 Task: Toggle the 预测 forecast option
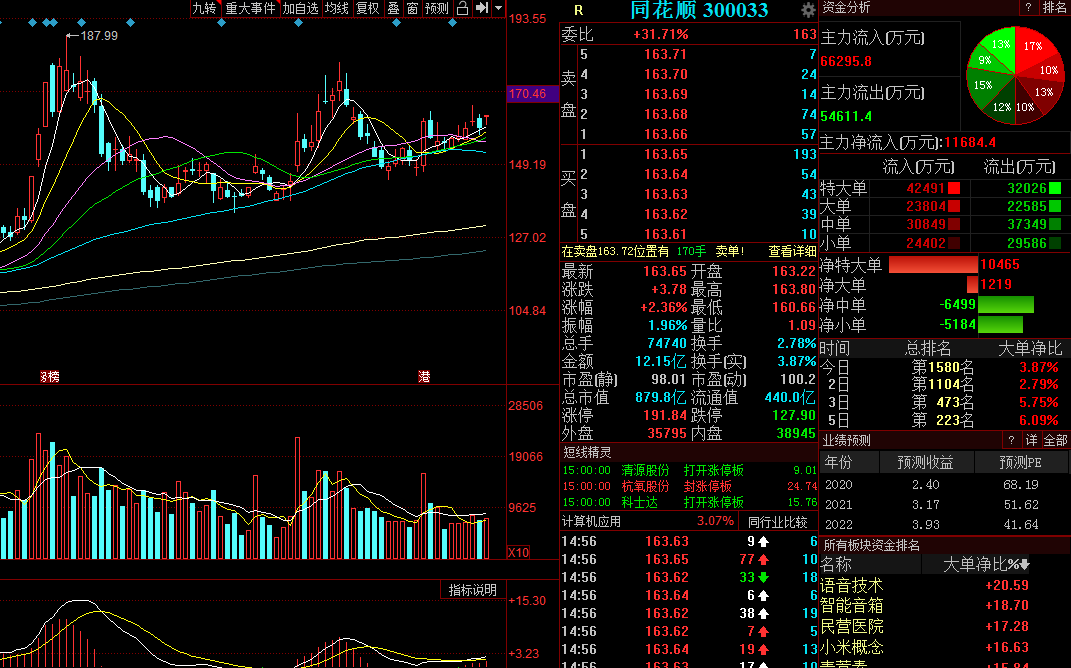(436, 8)
